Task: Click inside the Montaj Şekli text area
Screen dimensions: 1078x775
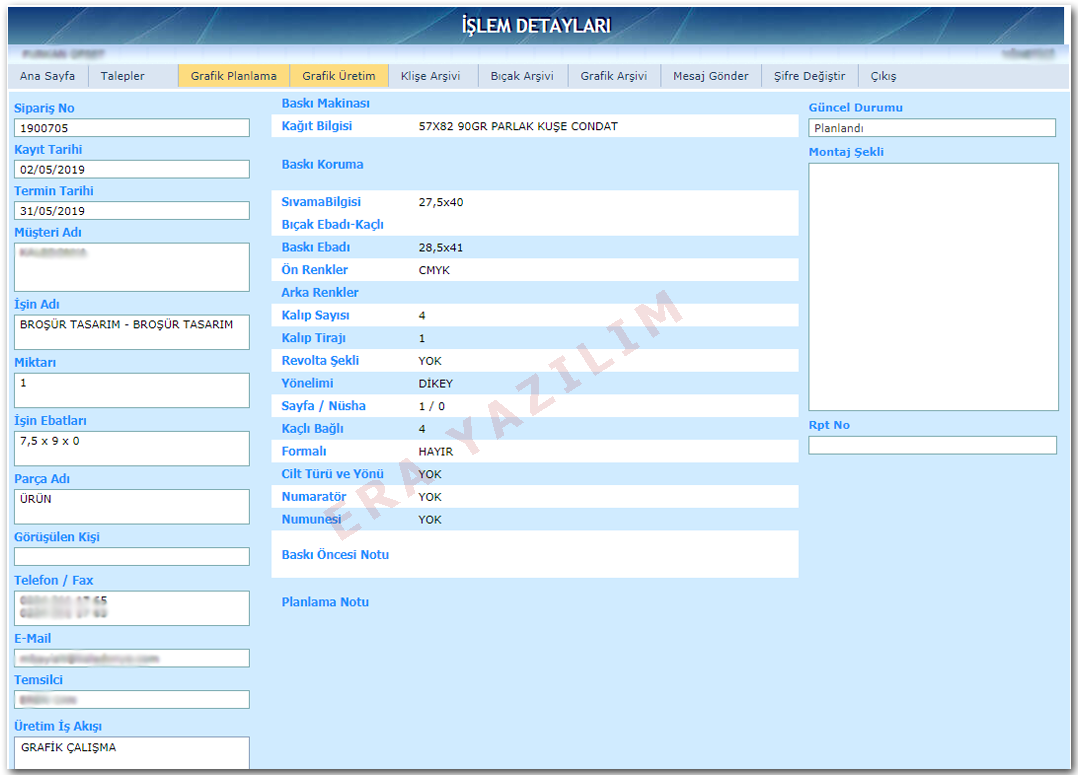Action: 933,287
